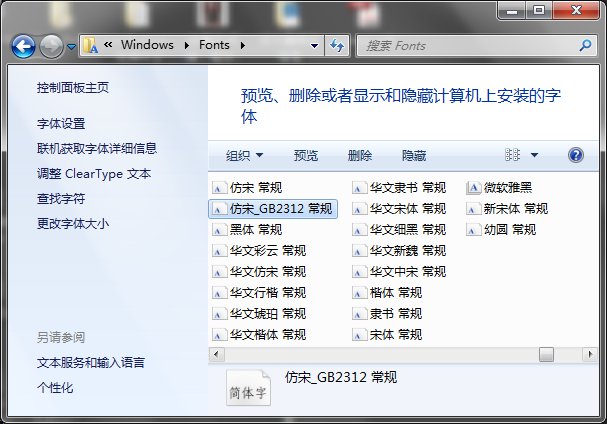Click the scroll right arrow of file list

click(x=590, y=354)
